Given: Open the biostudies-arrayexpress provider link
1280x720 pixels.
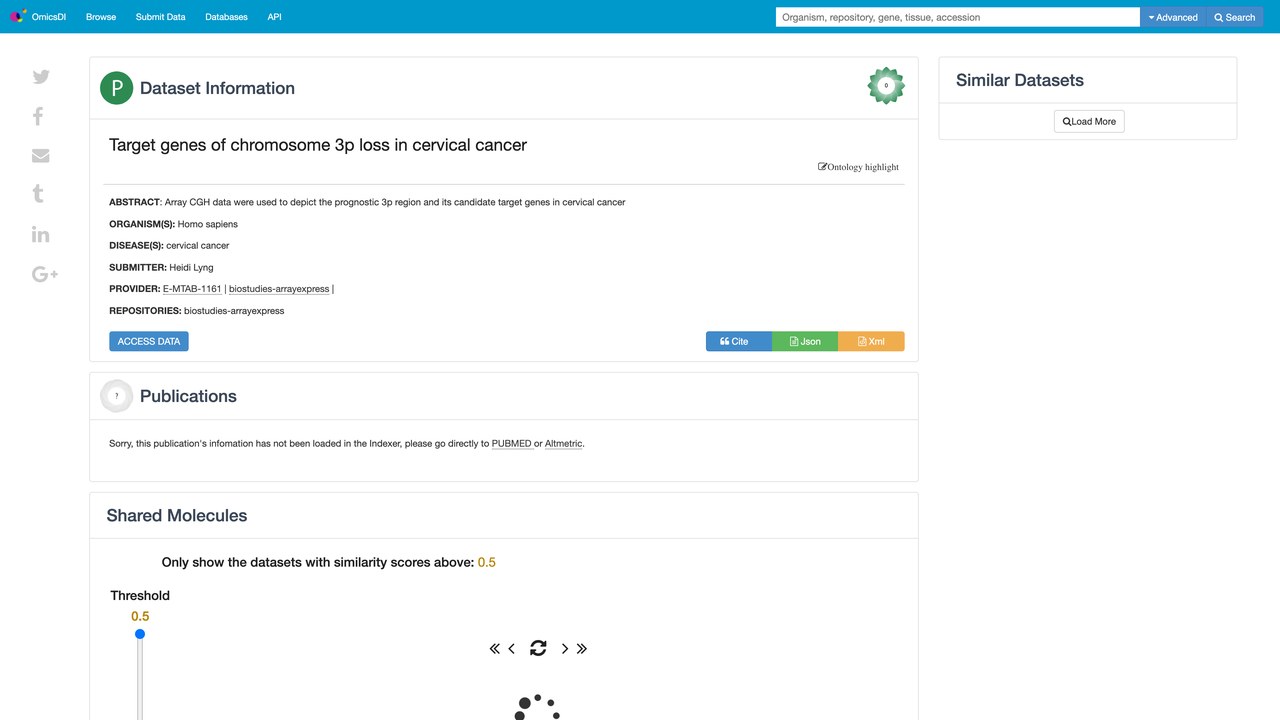Looking at the screenshot, I should point(279,289).
